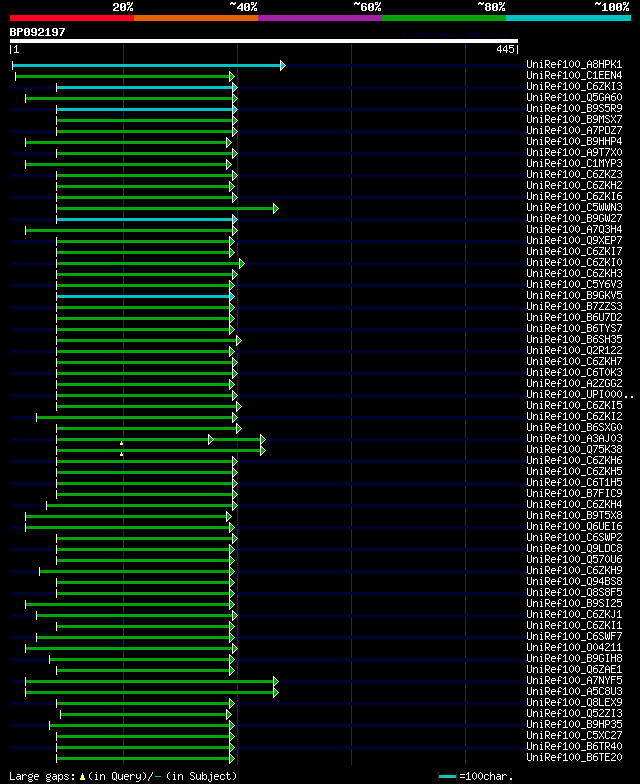640x784 pixels.
Task: Open hit UniRef100_B9MSX7
Action: [x=574, y=120]
